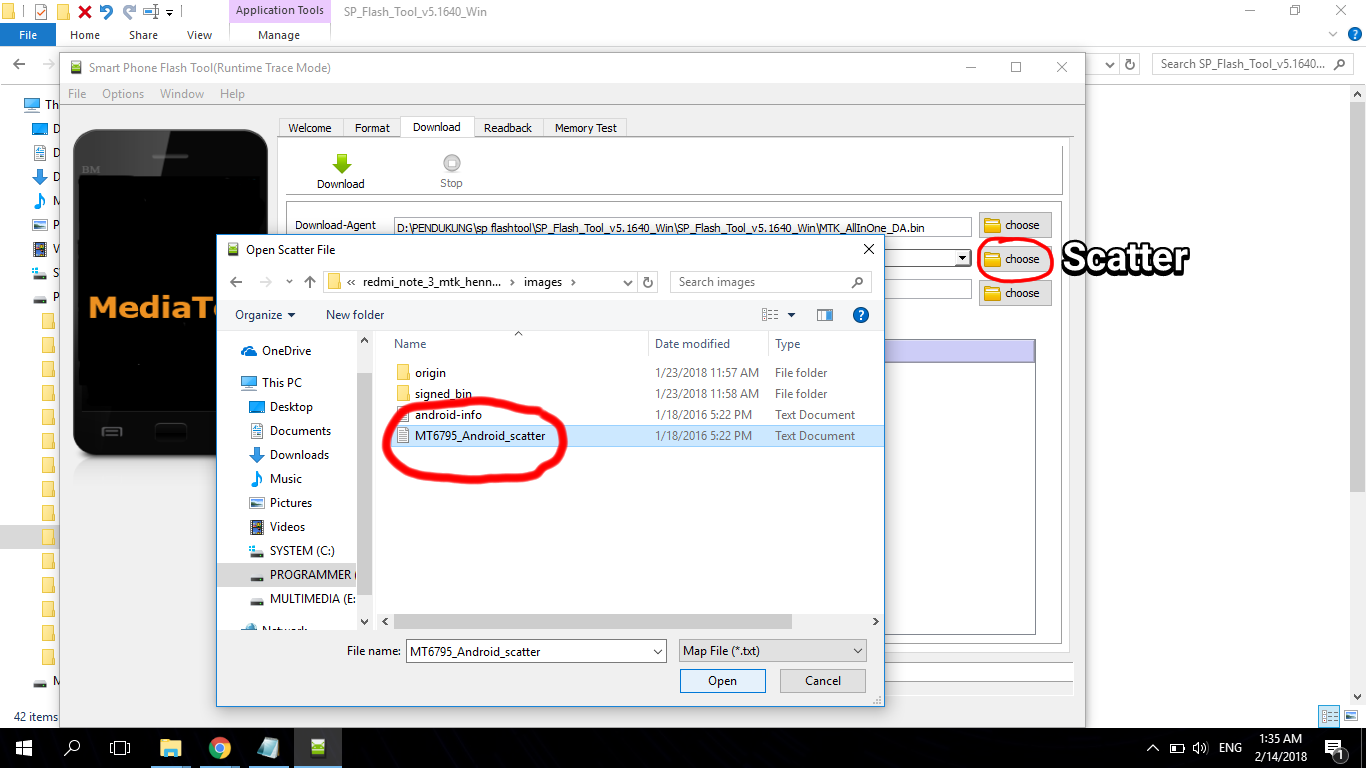Screen dimensions: 1366x768
Task: Choose Download-Agent file with first choose button
Action: (1015, 225)
